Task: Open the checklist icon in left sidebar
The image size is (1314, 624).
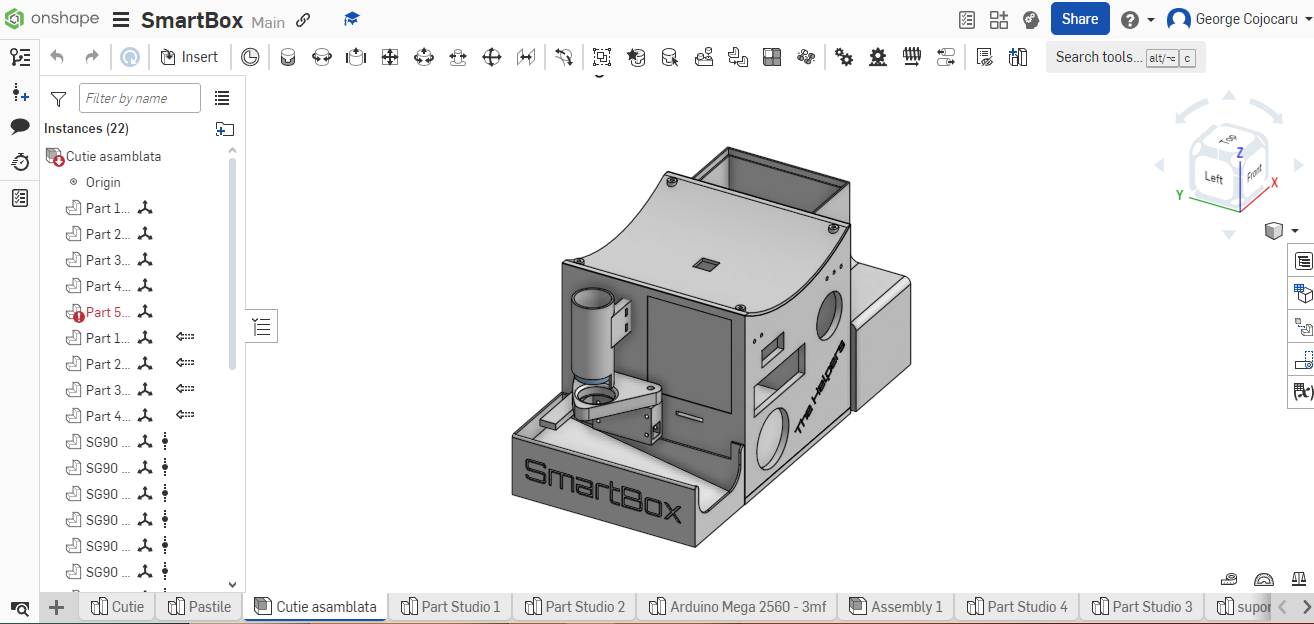Action: (x=20, y=198)
